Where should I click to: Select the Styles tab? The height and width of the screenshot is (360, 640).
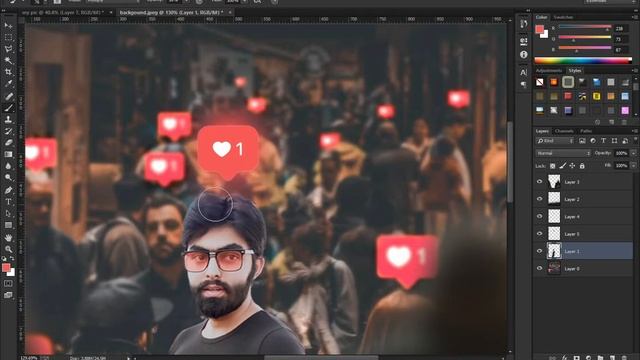pos(575,71)
